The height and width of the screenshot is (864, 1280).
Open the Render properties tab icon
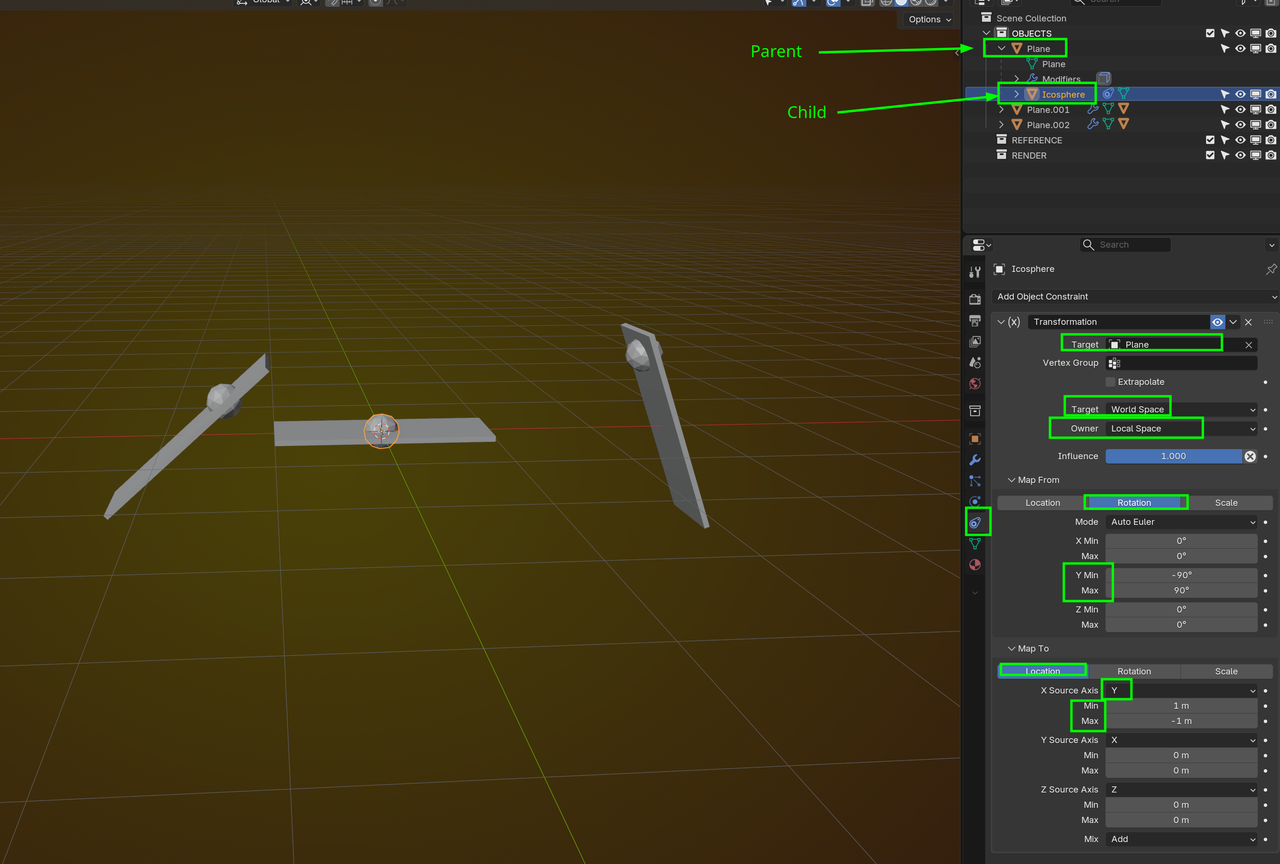(x=975, y=299)
